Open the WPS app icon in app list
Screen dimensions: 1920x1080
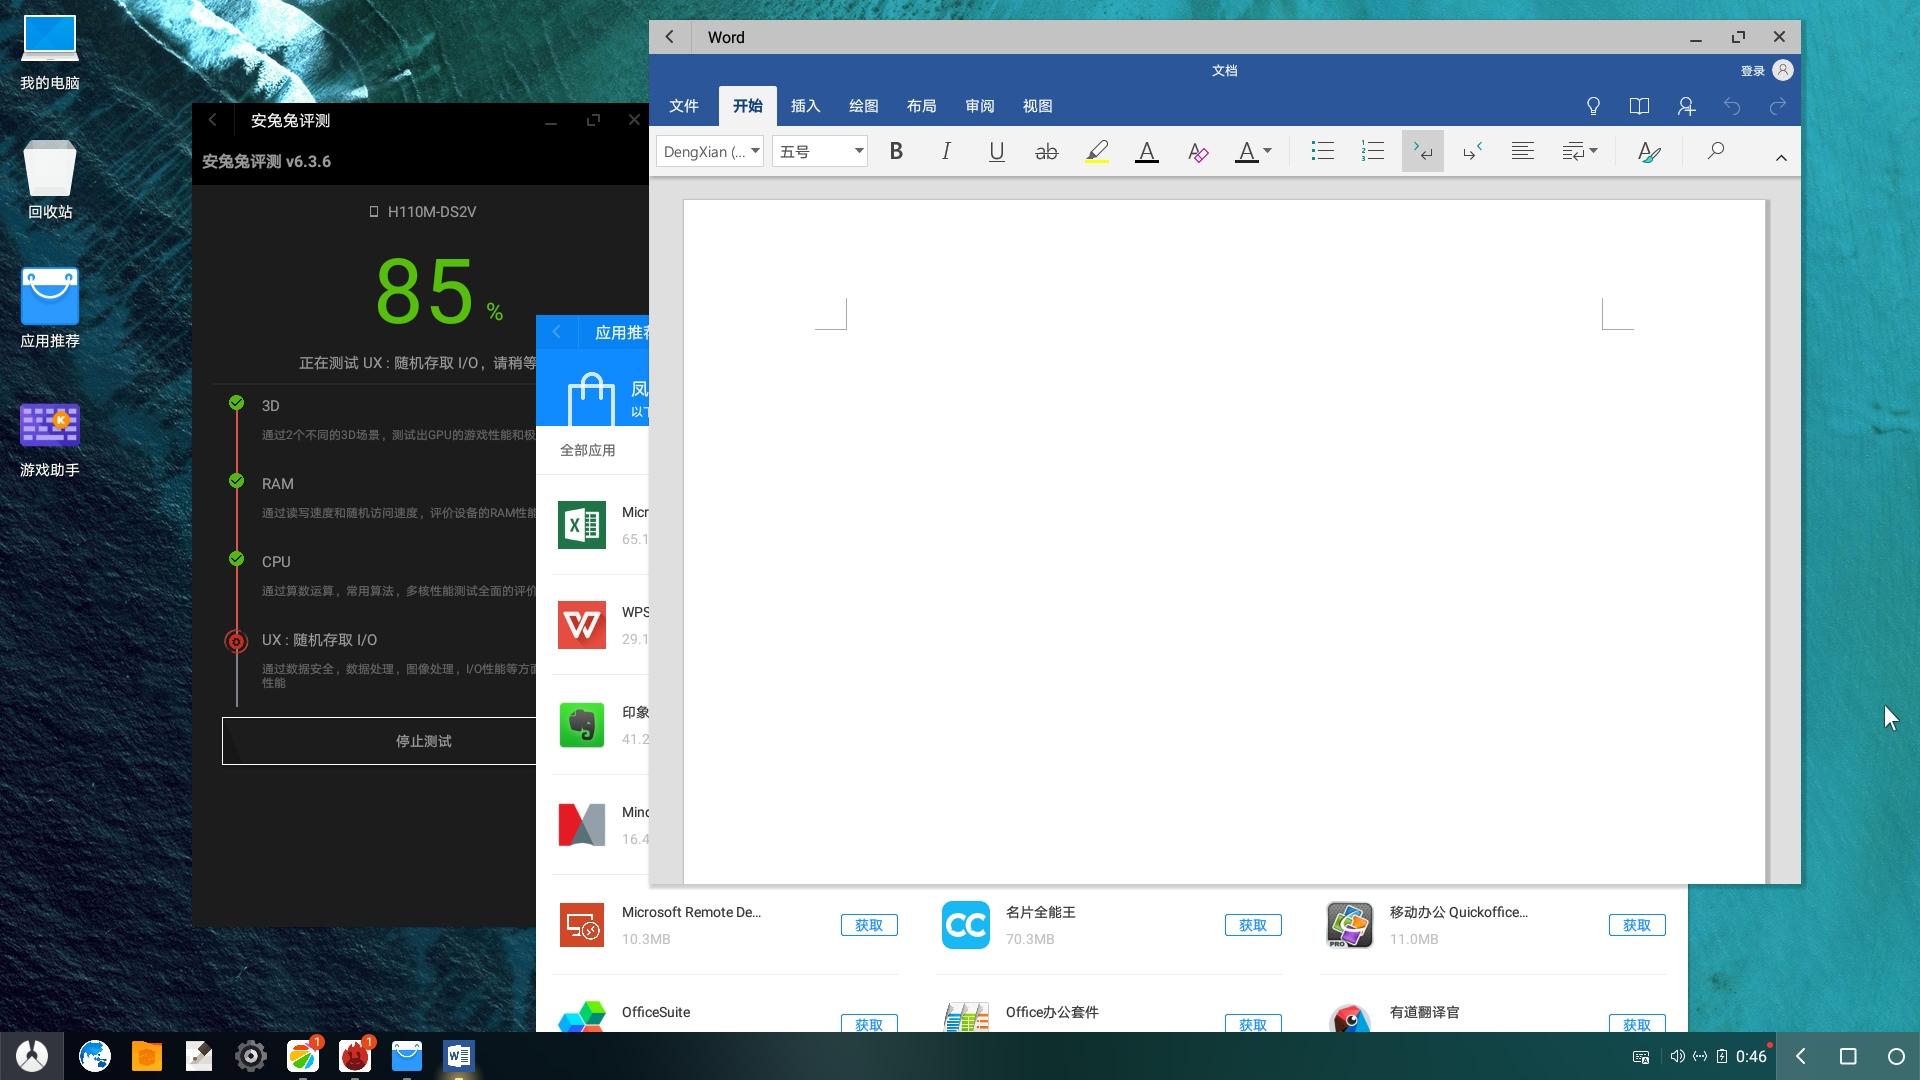pyautogui.click(x=582, y=625)
